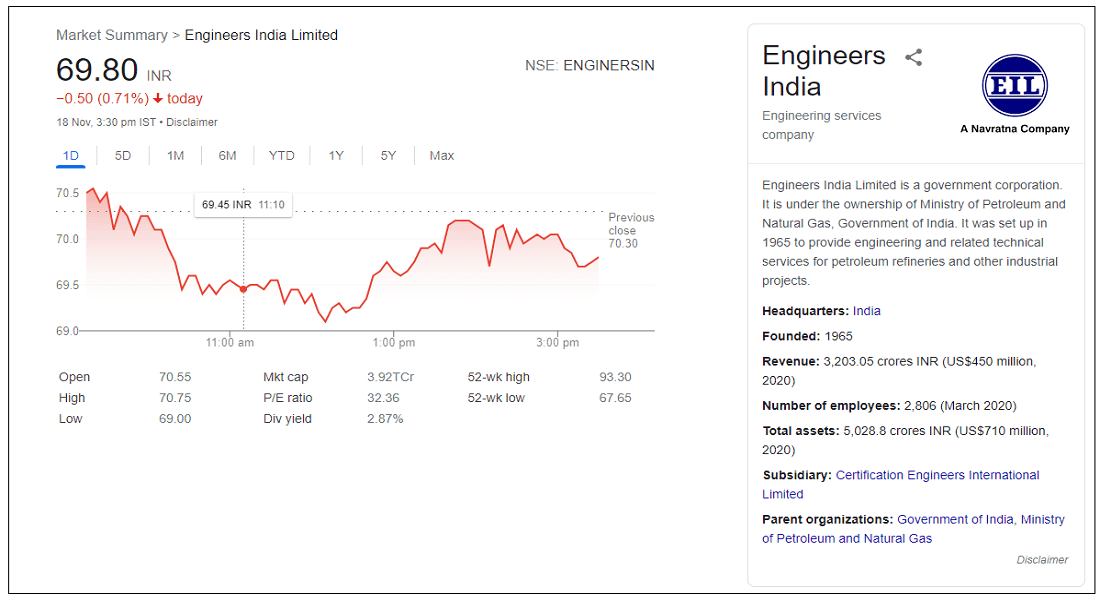Click the Government of India link
1100x600 pixels.
click(955, 519)
